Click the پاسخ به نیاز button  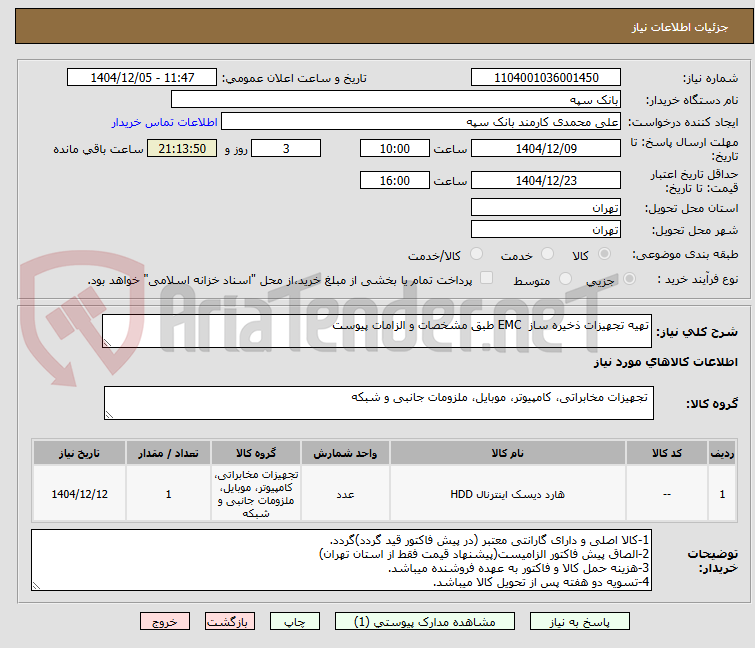pyautogui.click(x=580, y=622)
